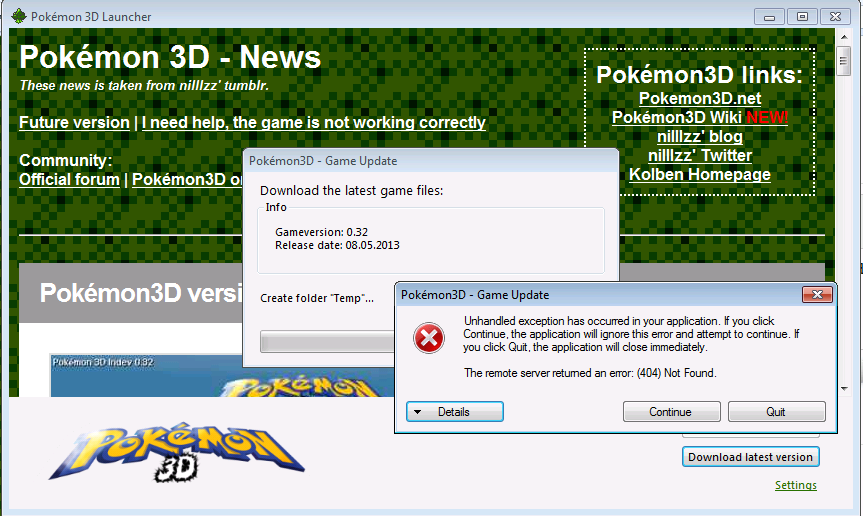
Task: Click the news page scrollbar thumb
Action: [x=844, y=62]
